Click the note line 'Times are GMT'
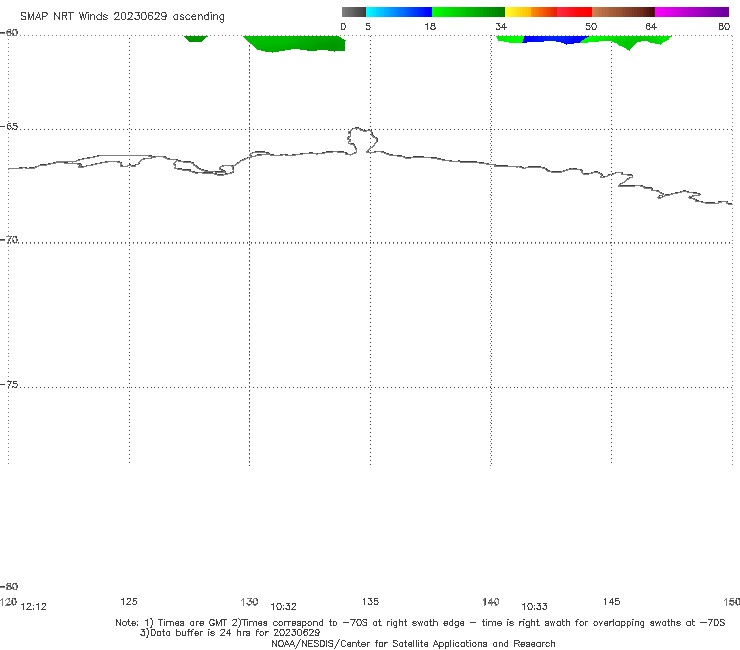The height and width of the screenshot is (650, 740). click(x=187, y=623)
